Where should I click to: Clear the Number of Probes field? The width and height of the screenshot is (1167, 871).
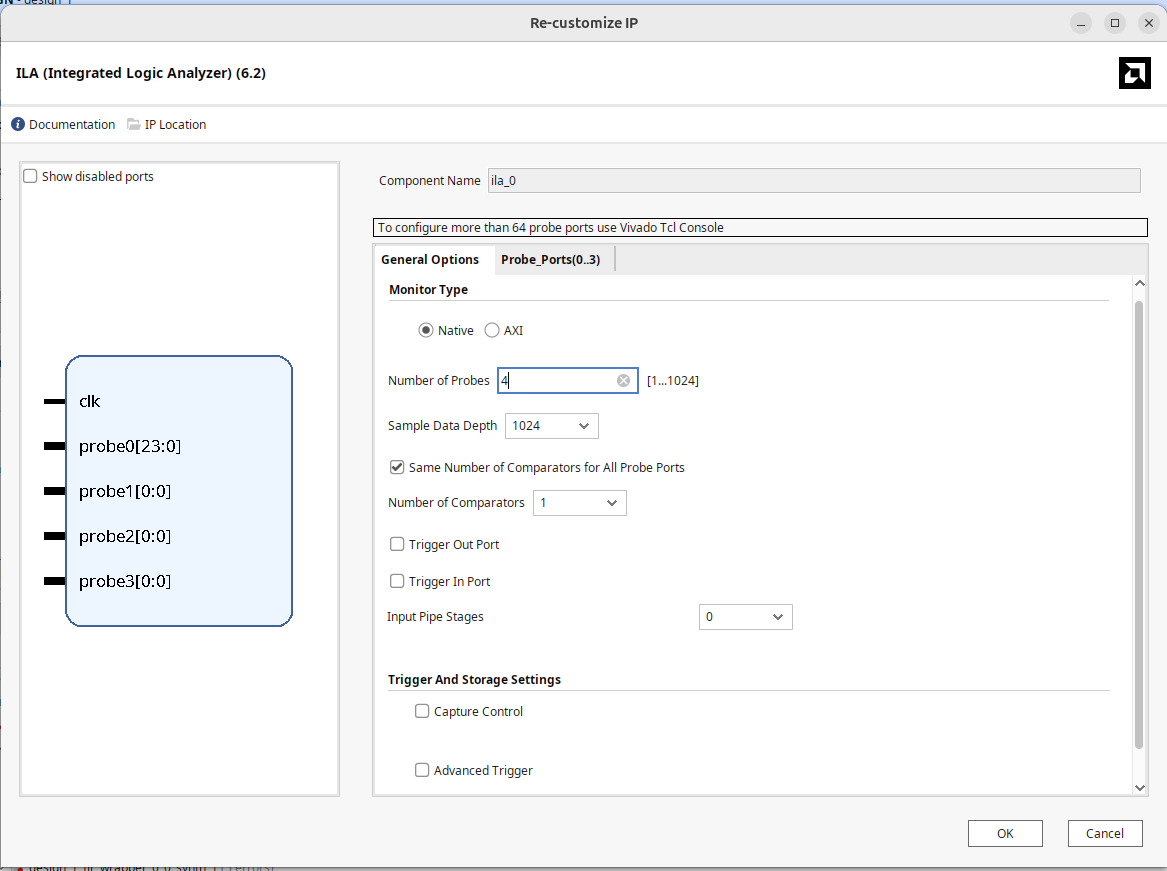pos(623,381)
